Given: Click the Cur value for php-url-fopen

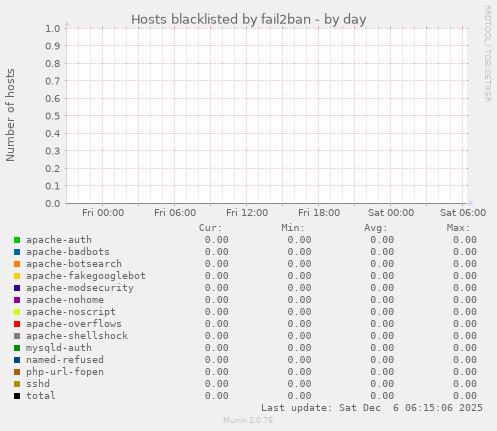Looking at the screenshot, I should click(x=217, y=372).
